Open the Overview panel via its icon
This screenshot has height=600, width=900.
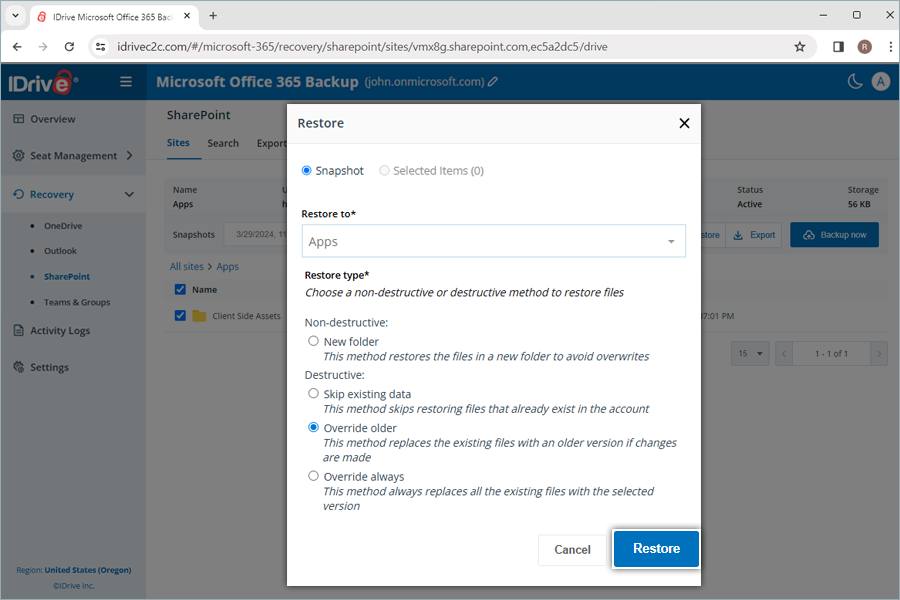20,118
